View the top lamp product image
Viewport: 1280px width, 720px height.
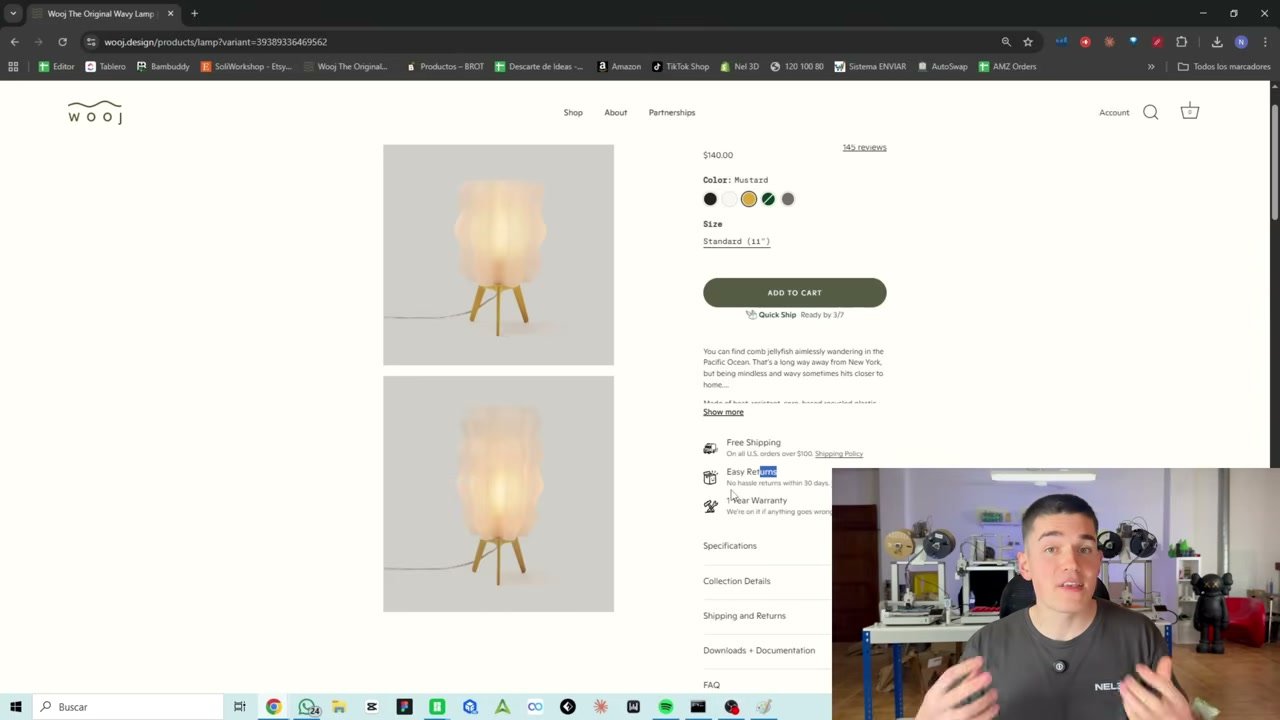498,255
